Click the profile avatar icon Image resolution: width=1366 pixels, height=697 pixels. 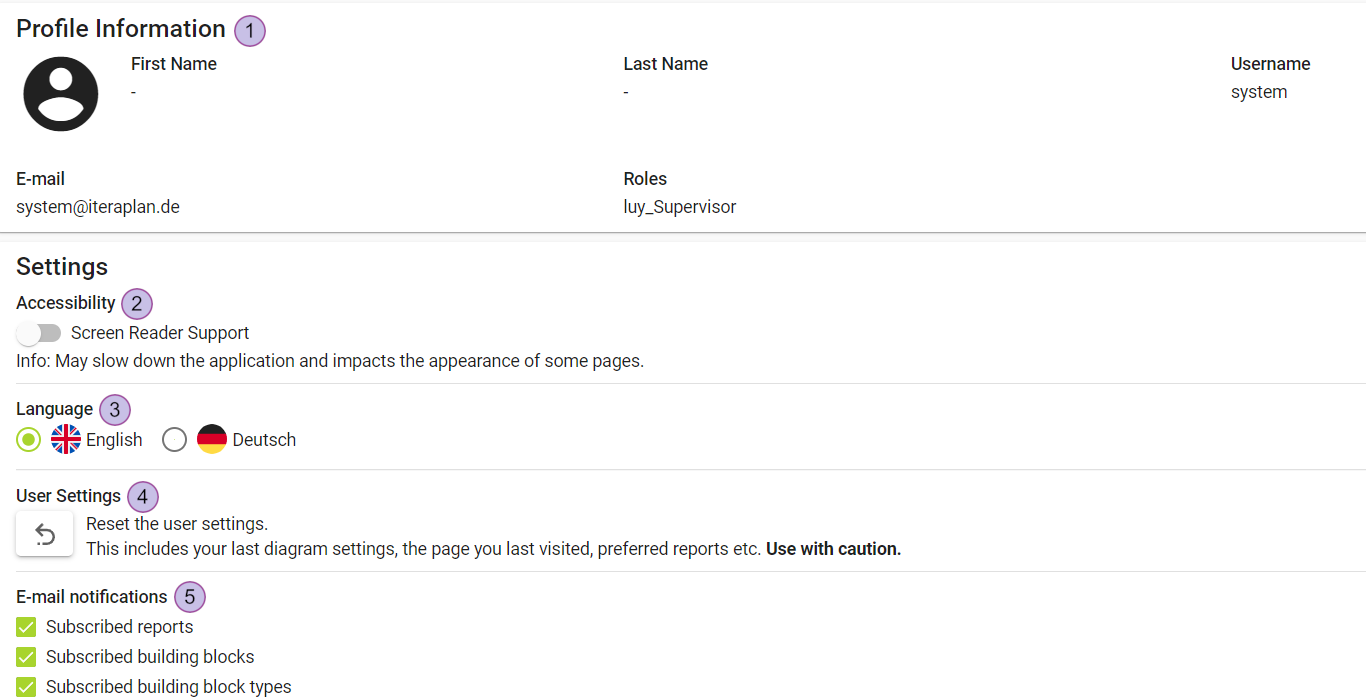(x=61, y=94)
